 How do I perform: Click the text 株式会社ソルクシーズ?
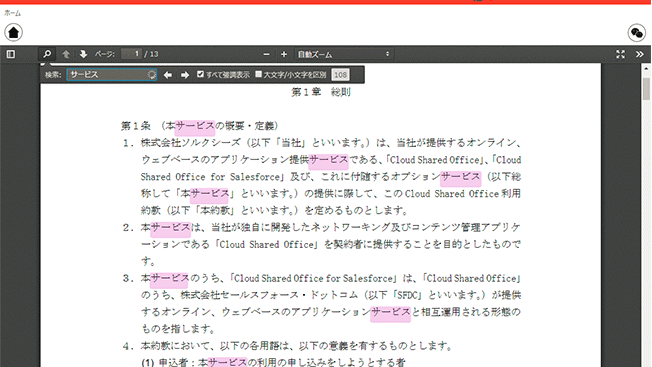(x=190, y=143)
